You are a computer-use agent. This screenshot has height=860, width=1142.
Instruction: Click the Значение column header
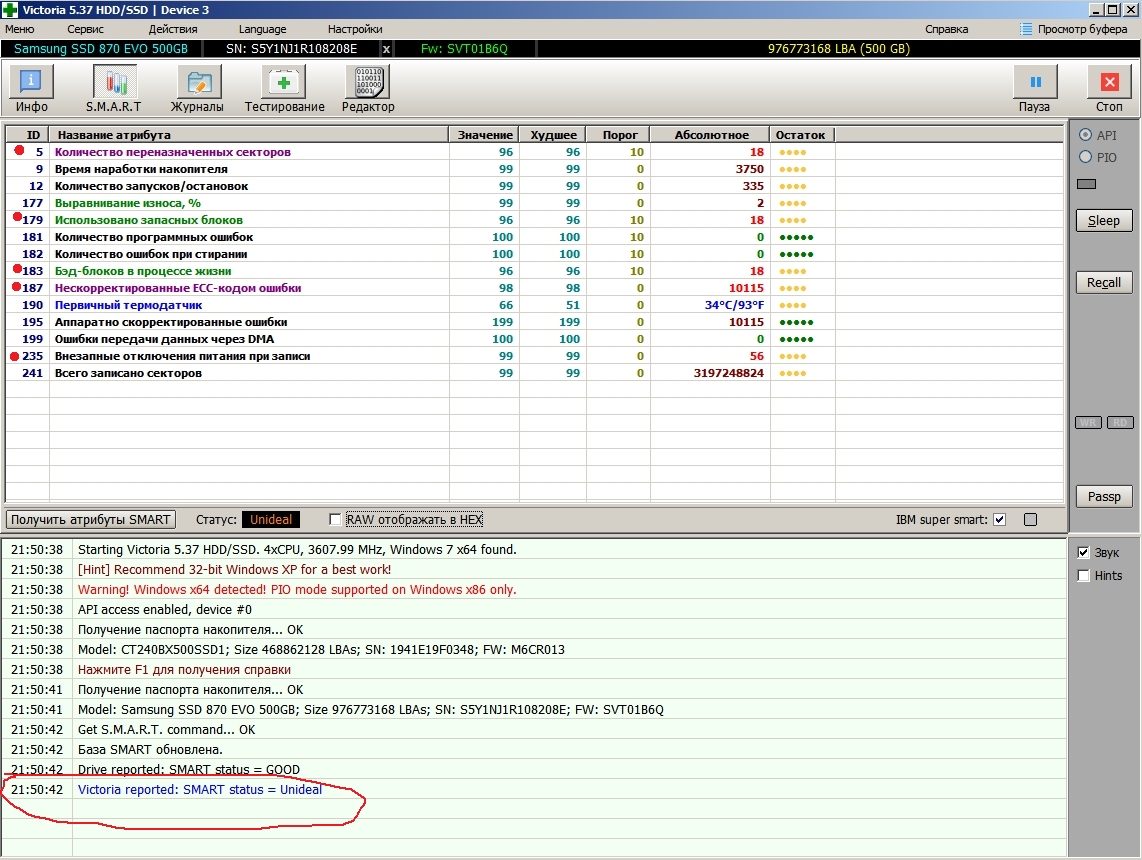484,135
